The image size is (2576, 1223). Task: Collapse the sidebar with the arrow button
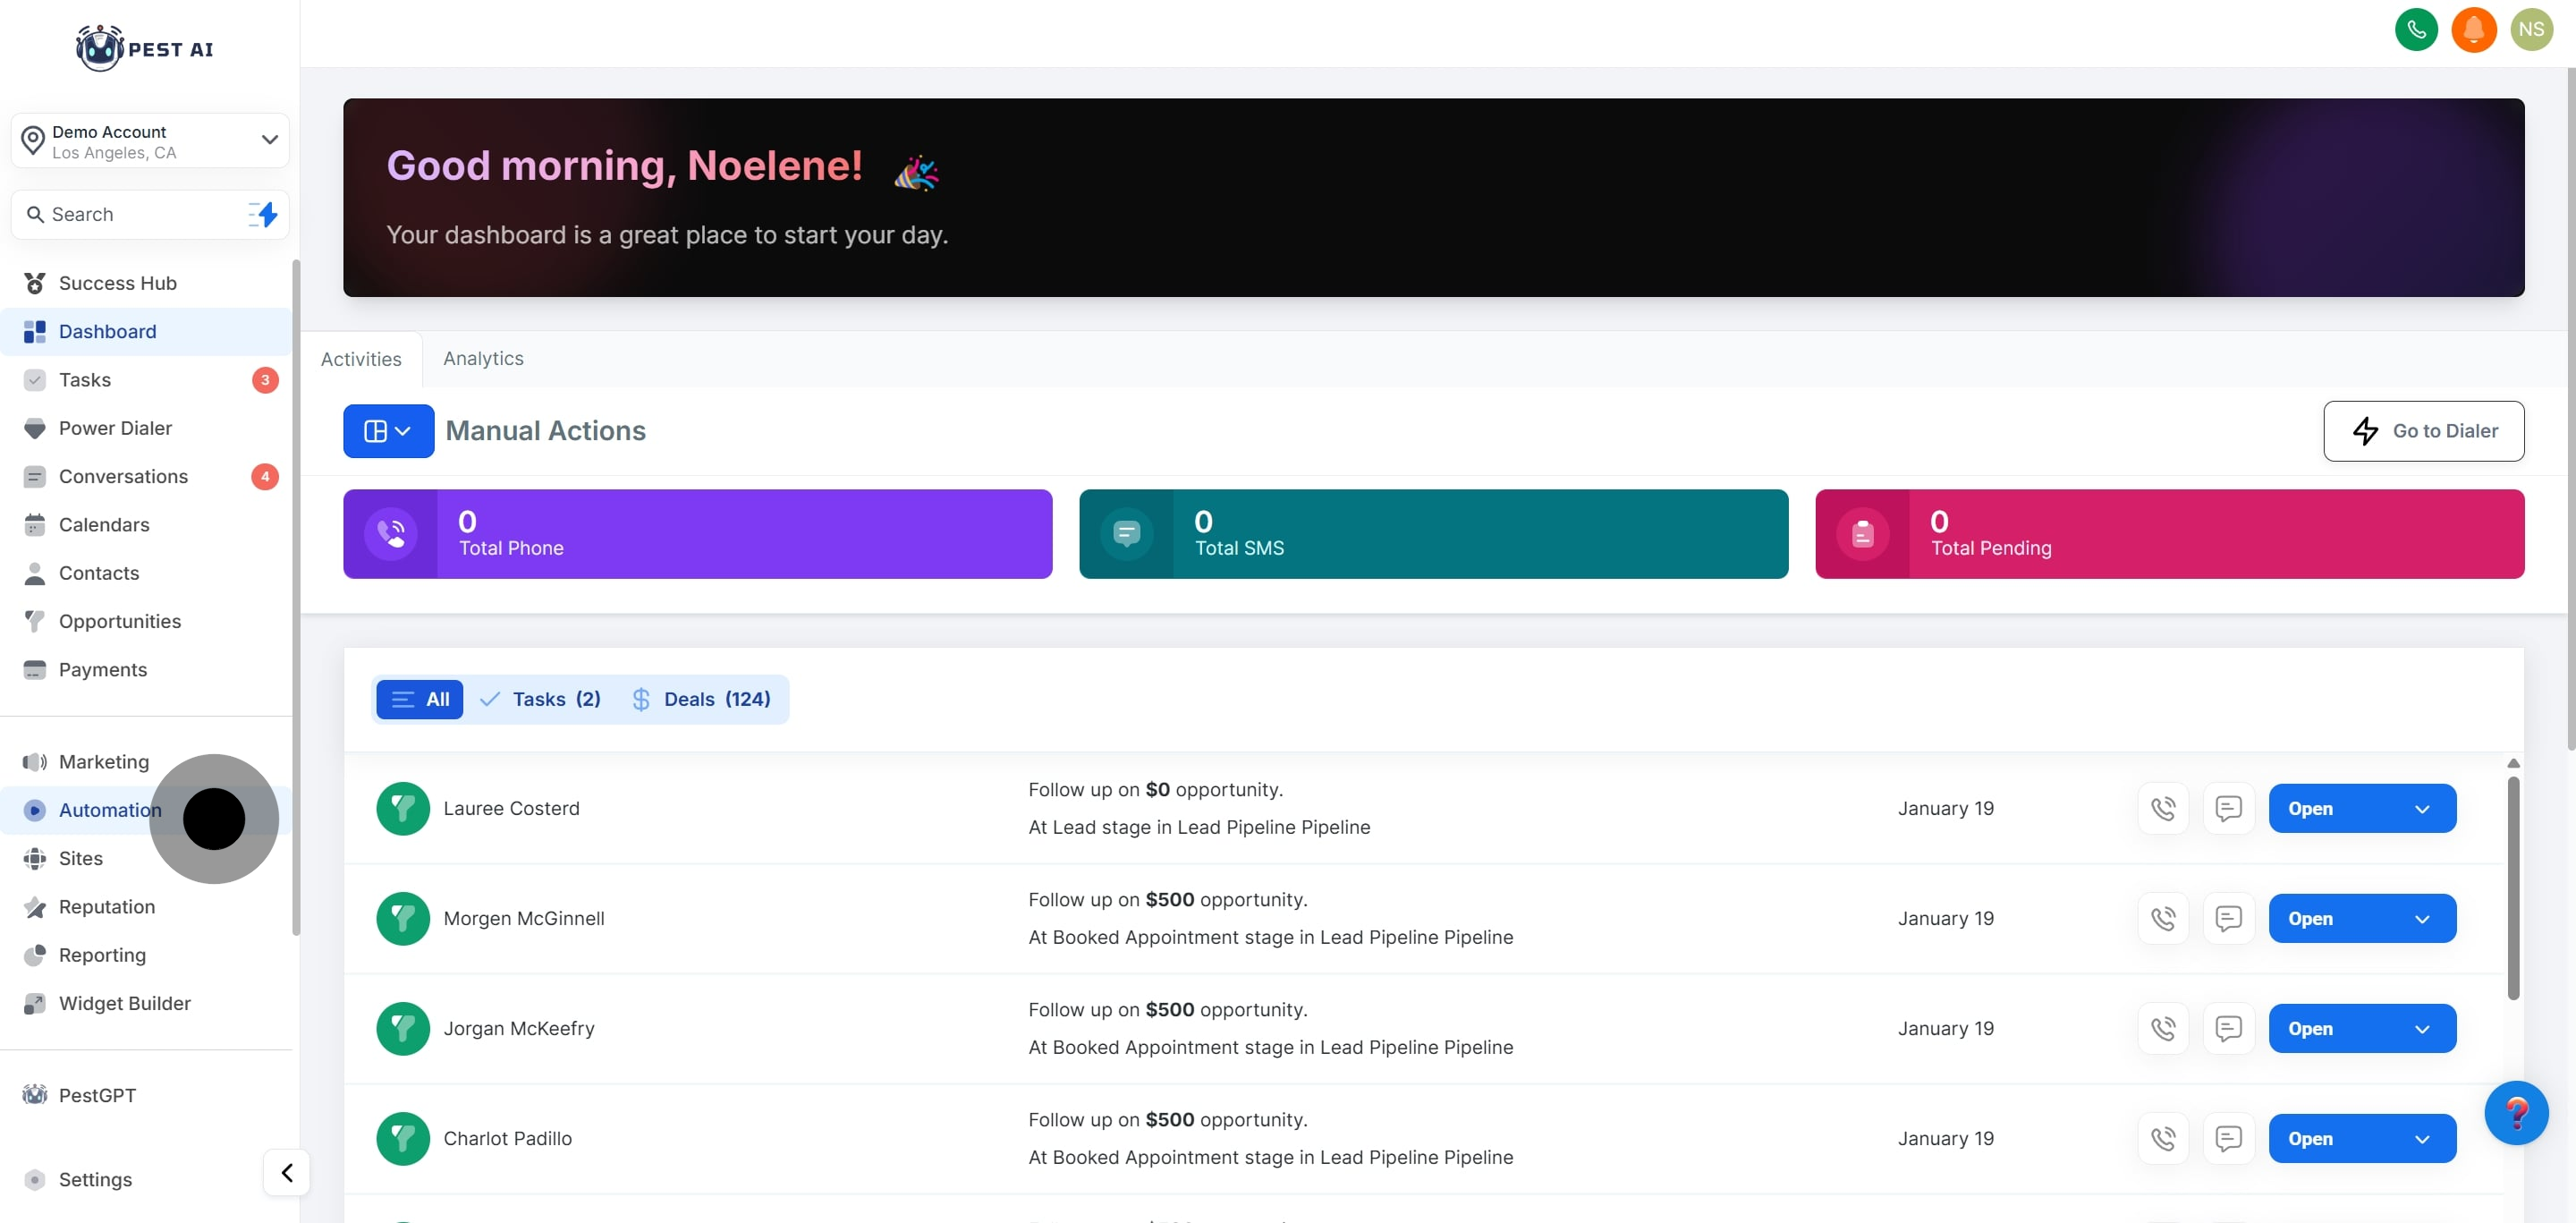pyautogui.click(x=287, y=1172)
